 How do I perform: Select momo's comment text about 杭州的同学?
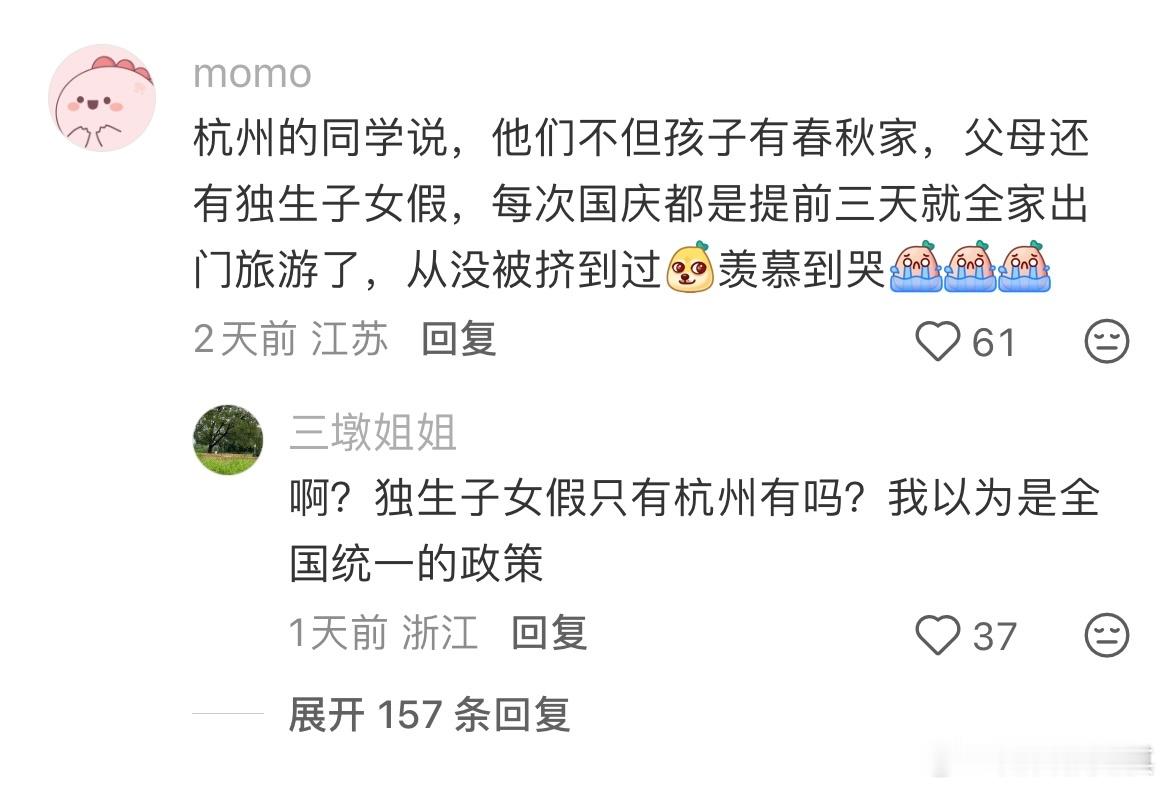click(x=641, y=204)
